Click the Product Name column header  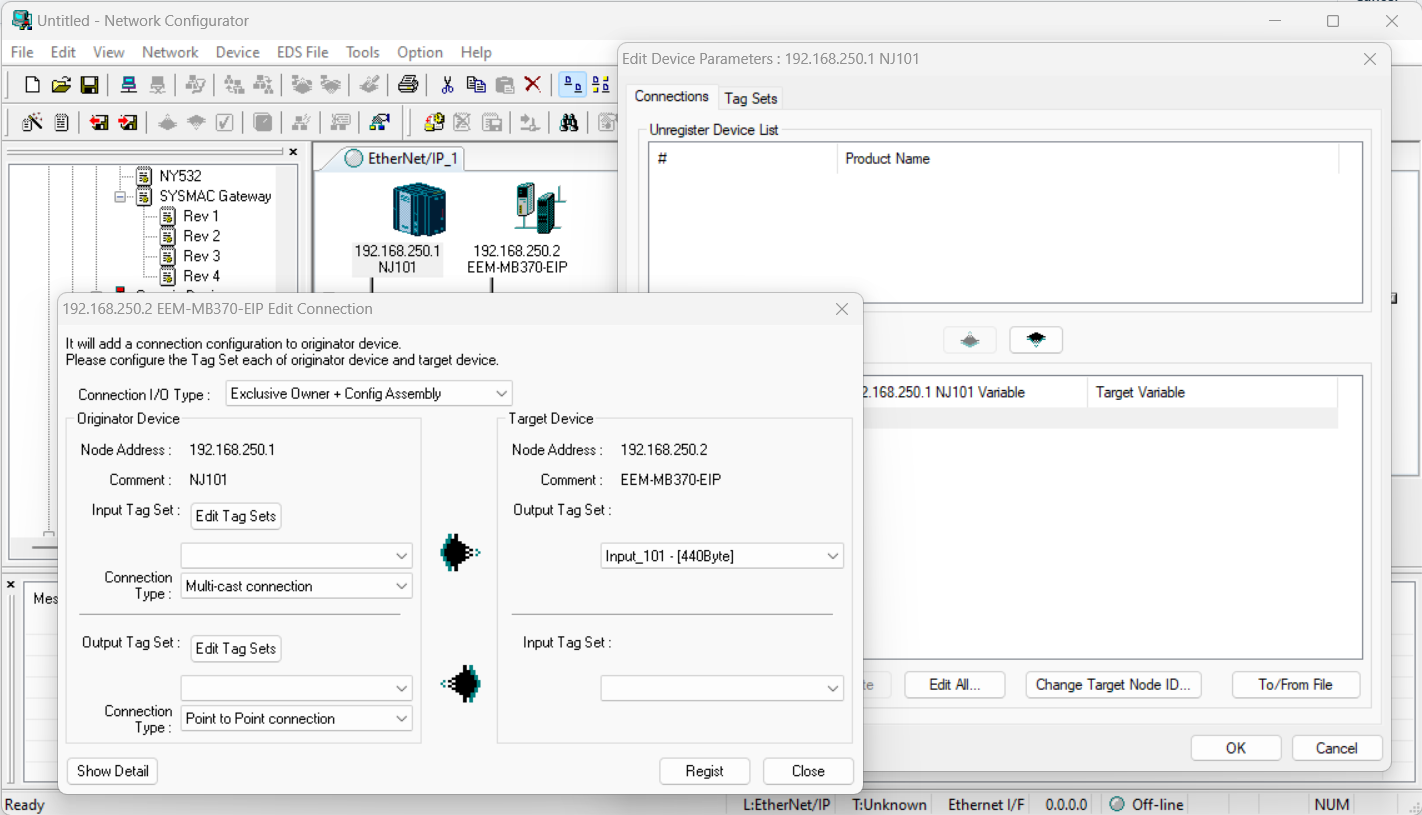click(x=1088, y=159)
